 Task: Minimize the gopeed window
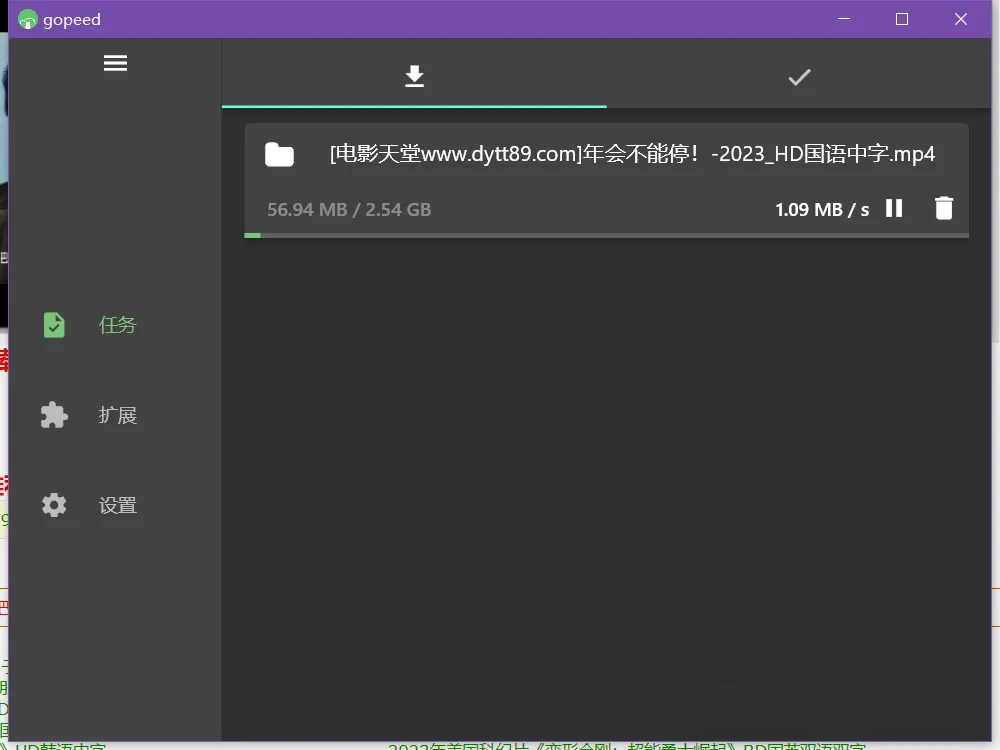point(844,19)
